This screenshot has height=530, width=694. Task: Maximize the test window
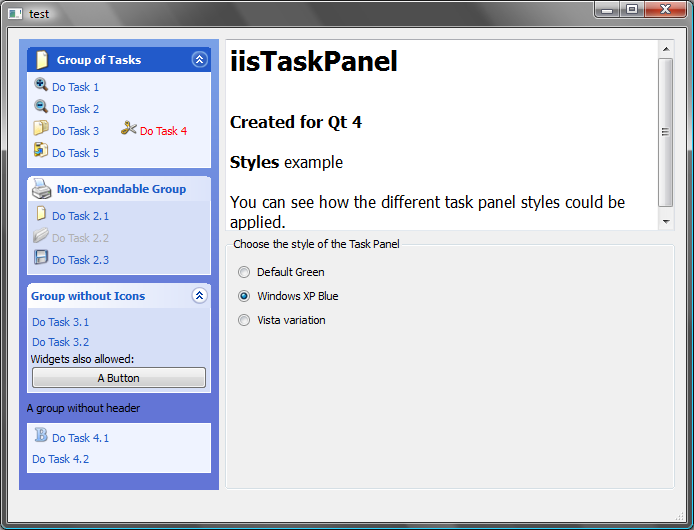click(x=632, y=9)
